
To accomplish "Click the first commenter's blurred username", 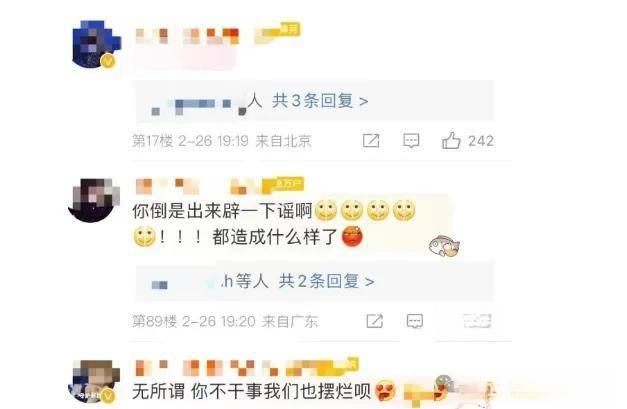I will point(187,36).
